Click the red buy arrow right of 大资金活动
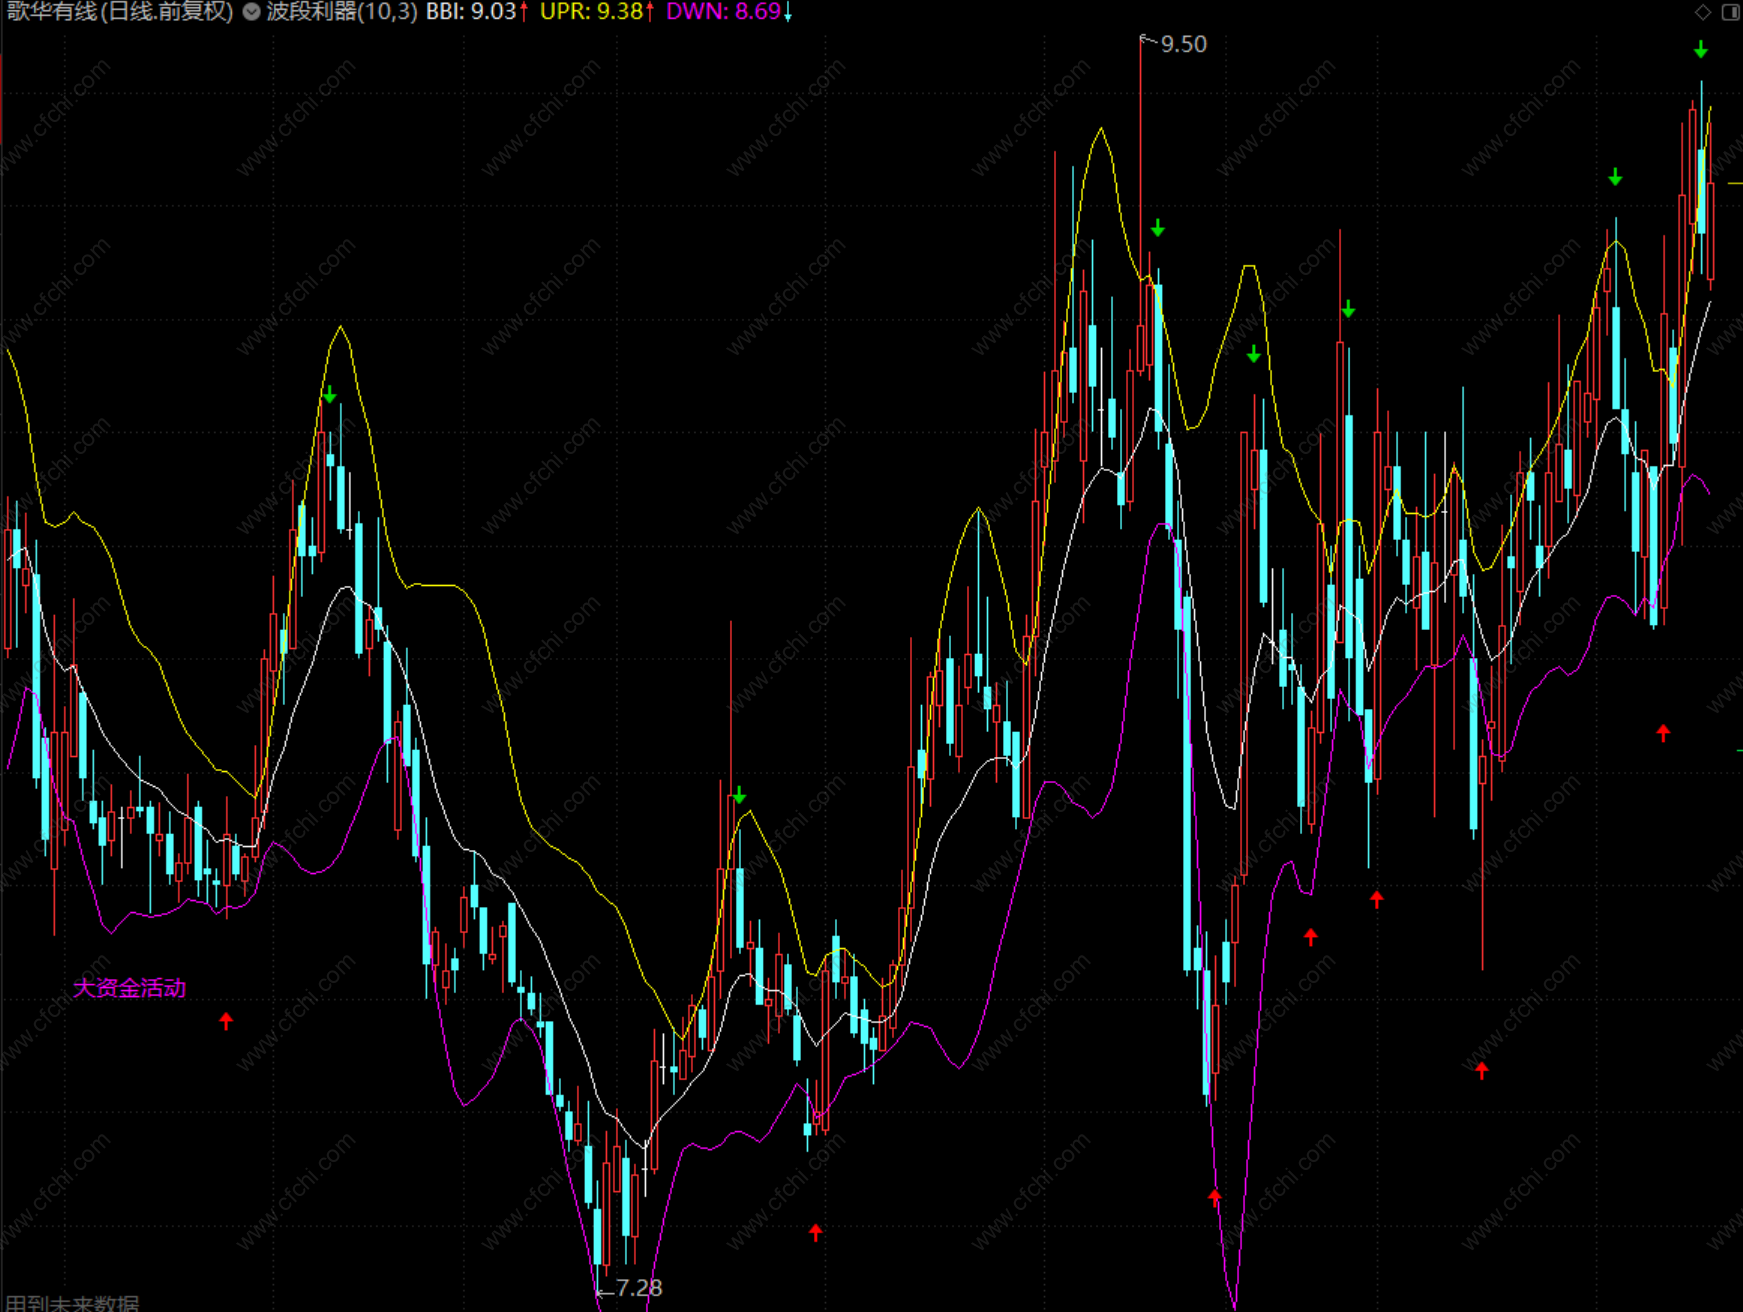Viewport: 1743px width, 1312px height. pyautogui.click(x=226, y=1021)
